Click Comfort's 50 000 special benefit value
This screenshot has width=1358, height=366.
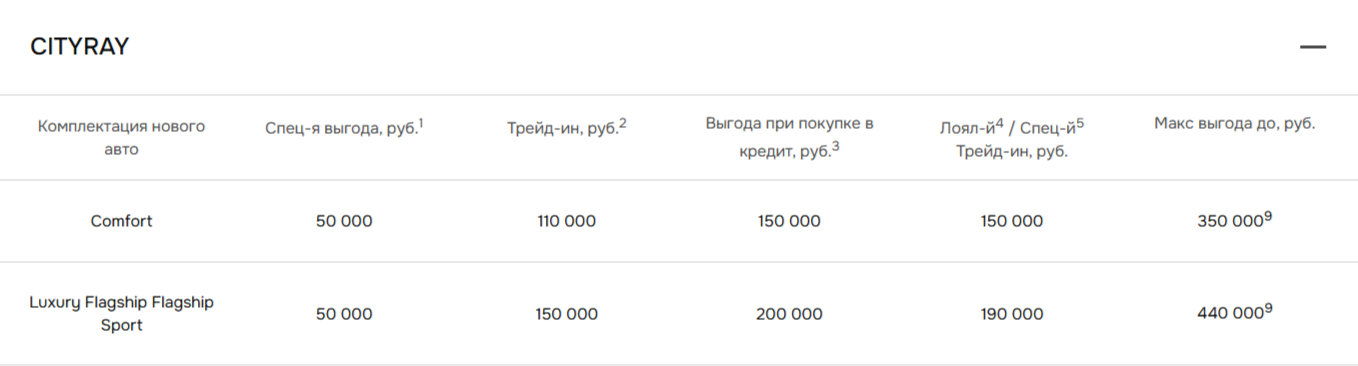(344, 221)
